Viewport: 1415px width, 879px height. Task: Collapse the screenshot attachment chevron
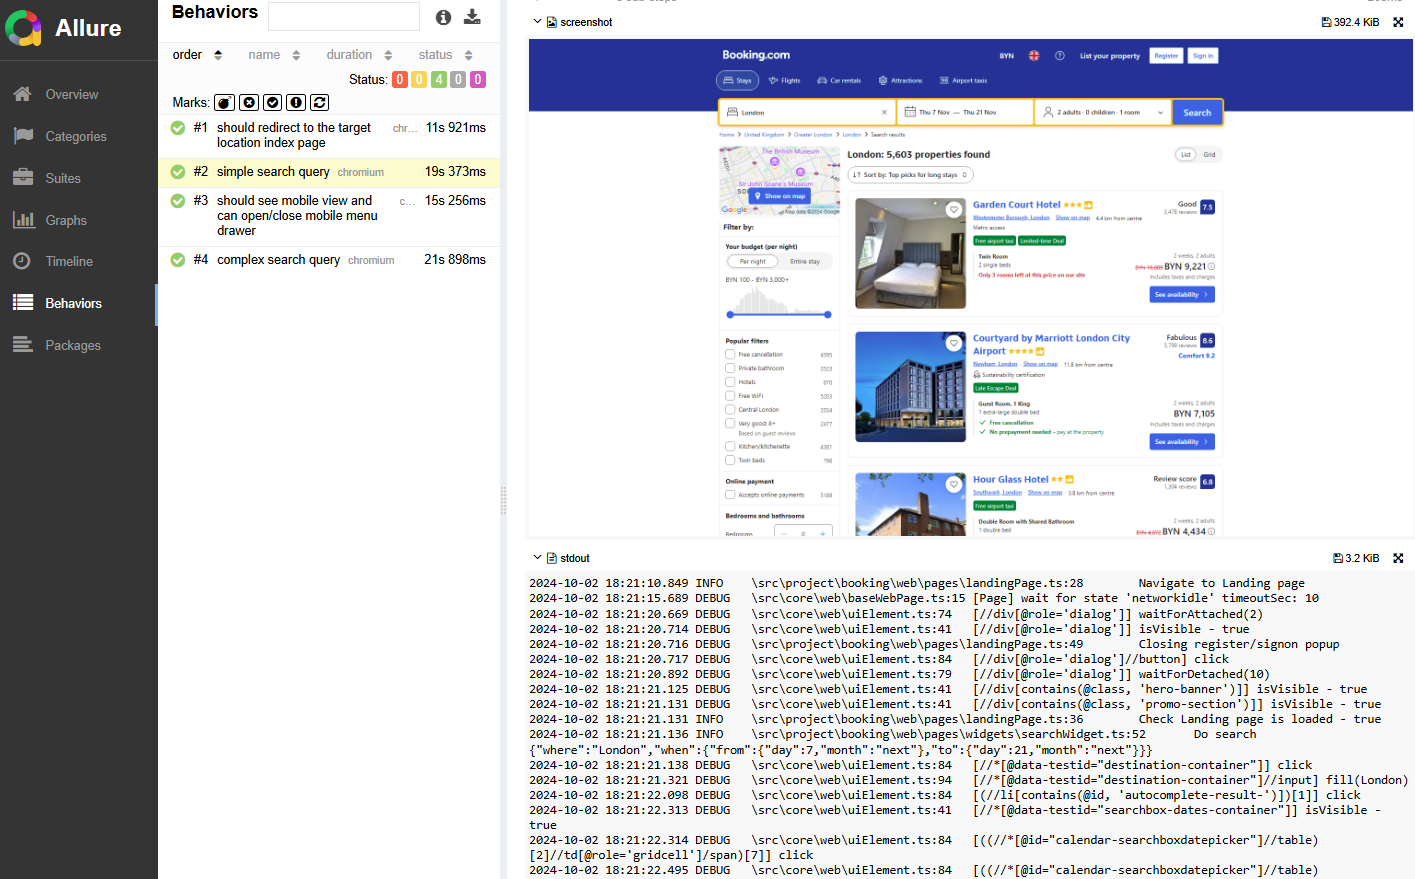pyautogui.click(x=537, y=21)
